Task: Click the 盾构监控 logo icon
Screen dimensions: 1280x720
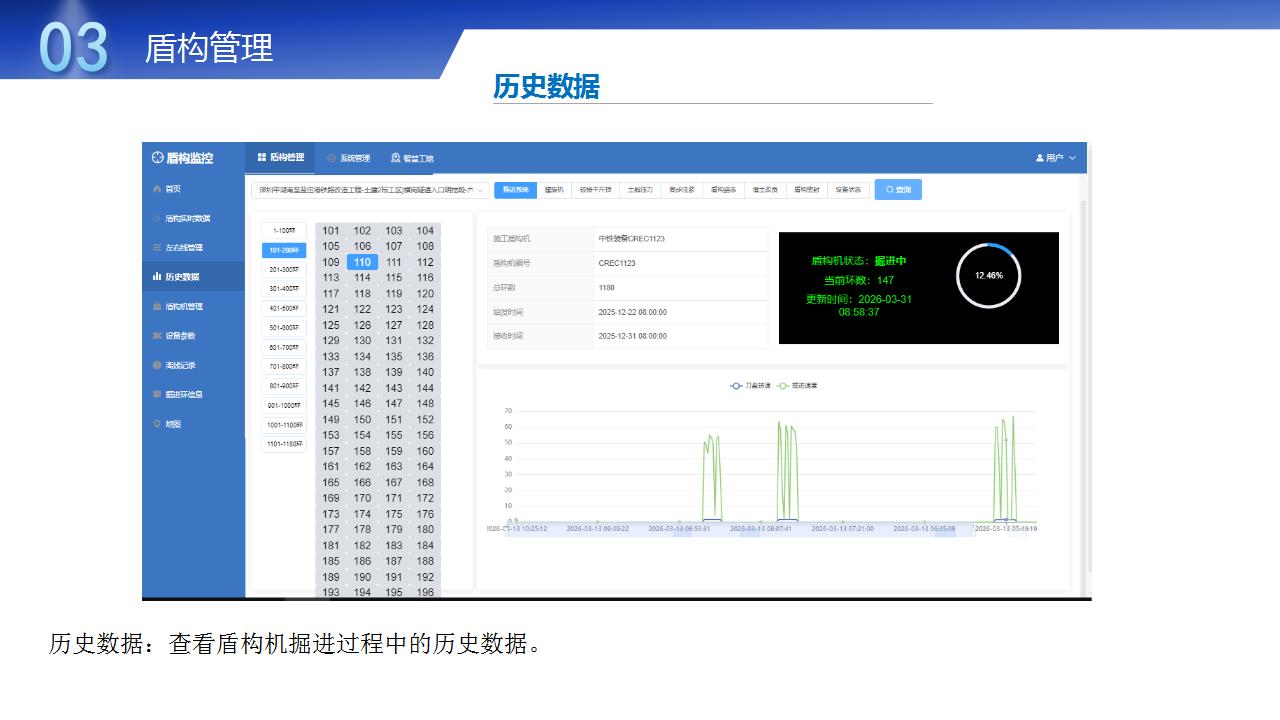Action: tap(157, 158)
